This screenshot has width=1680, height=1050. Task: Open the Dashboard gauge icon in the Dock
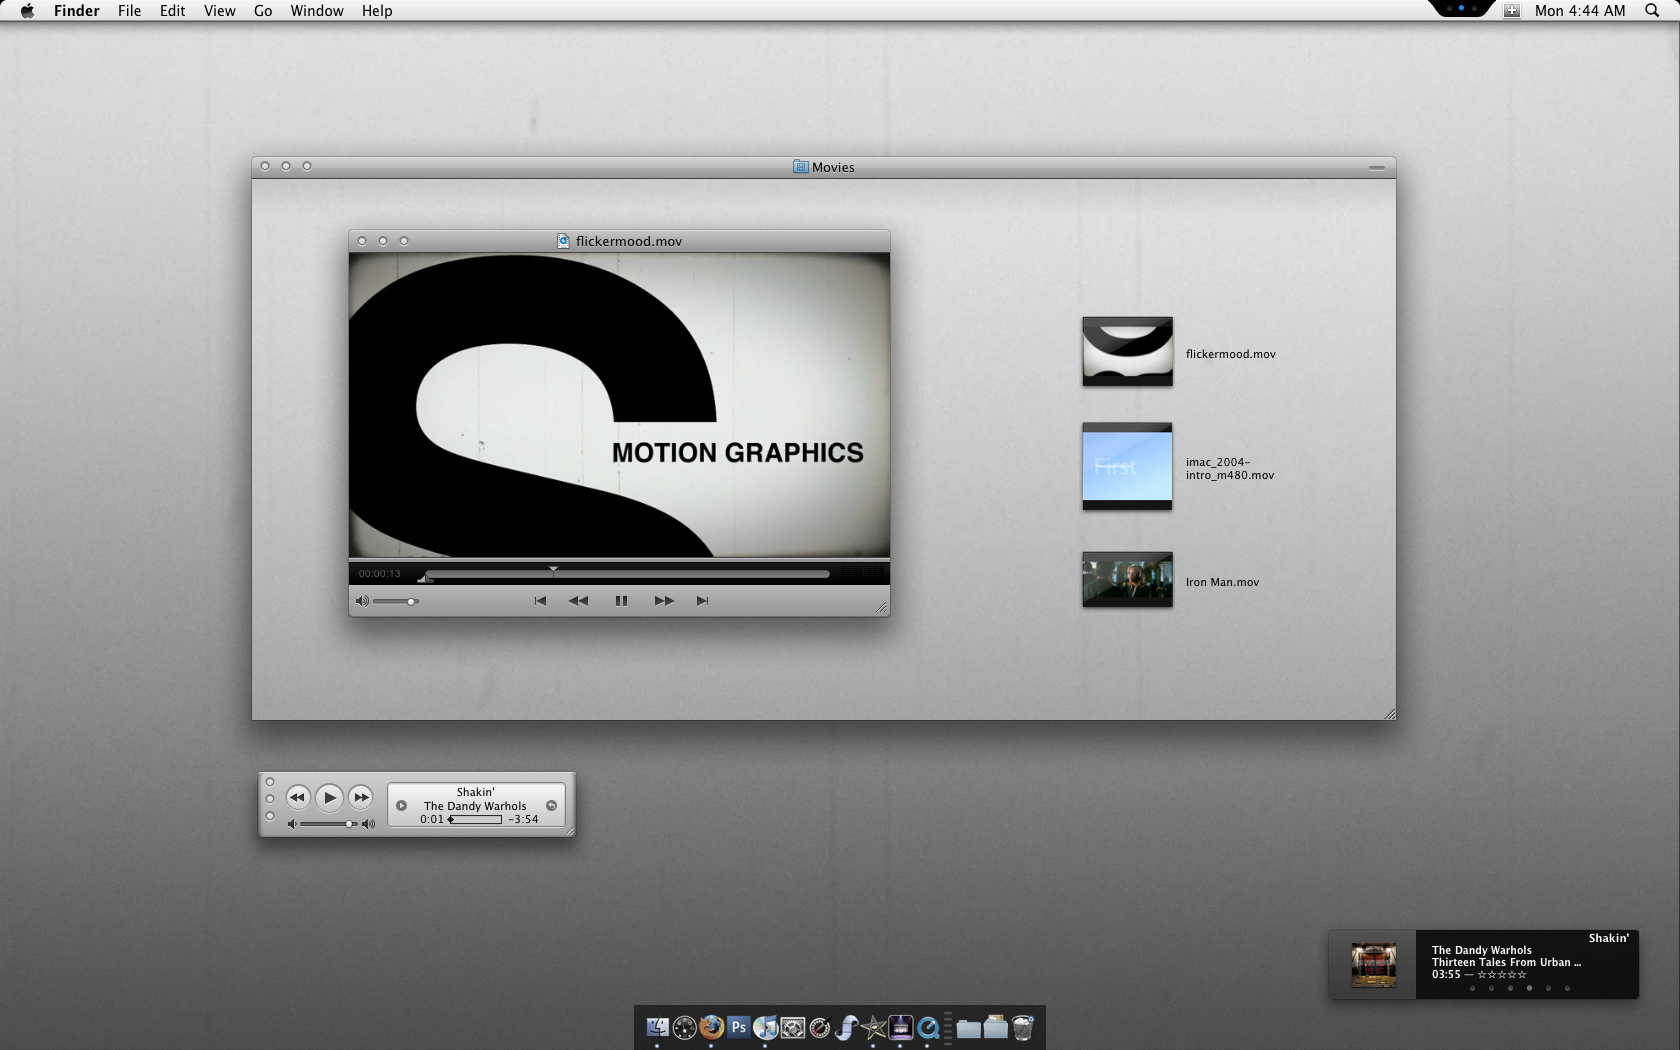pyautogui.click(x=684, y=1027)
